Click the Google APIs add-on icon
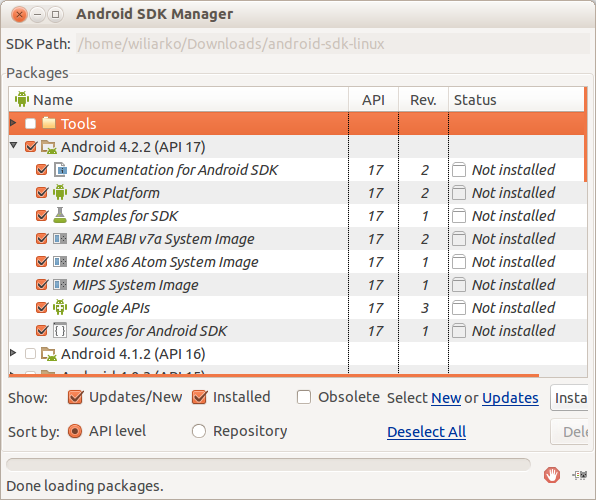This screenshot has height=500, width=596. point(60,308)
